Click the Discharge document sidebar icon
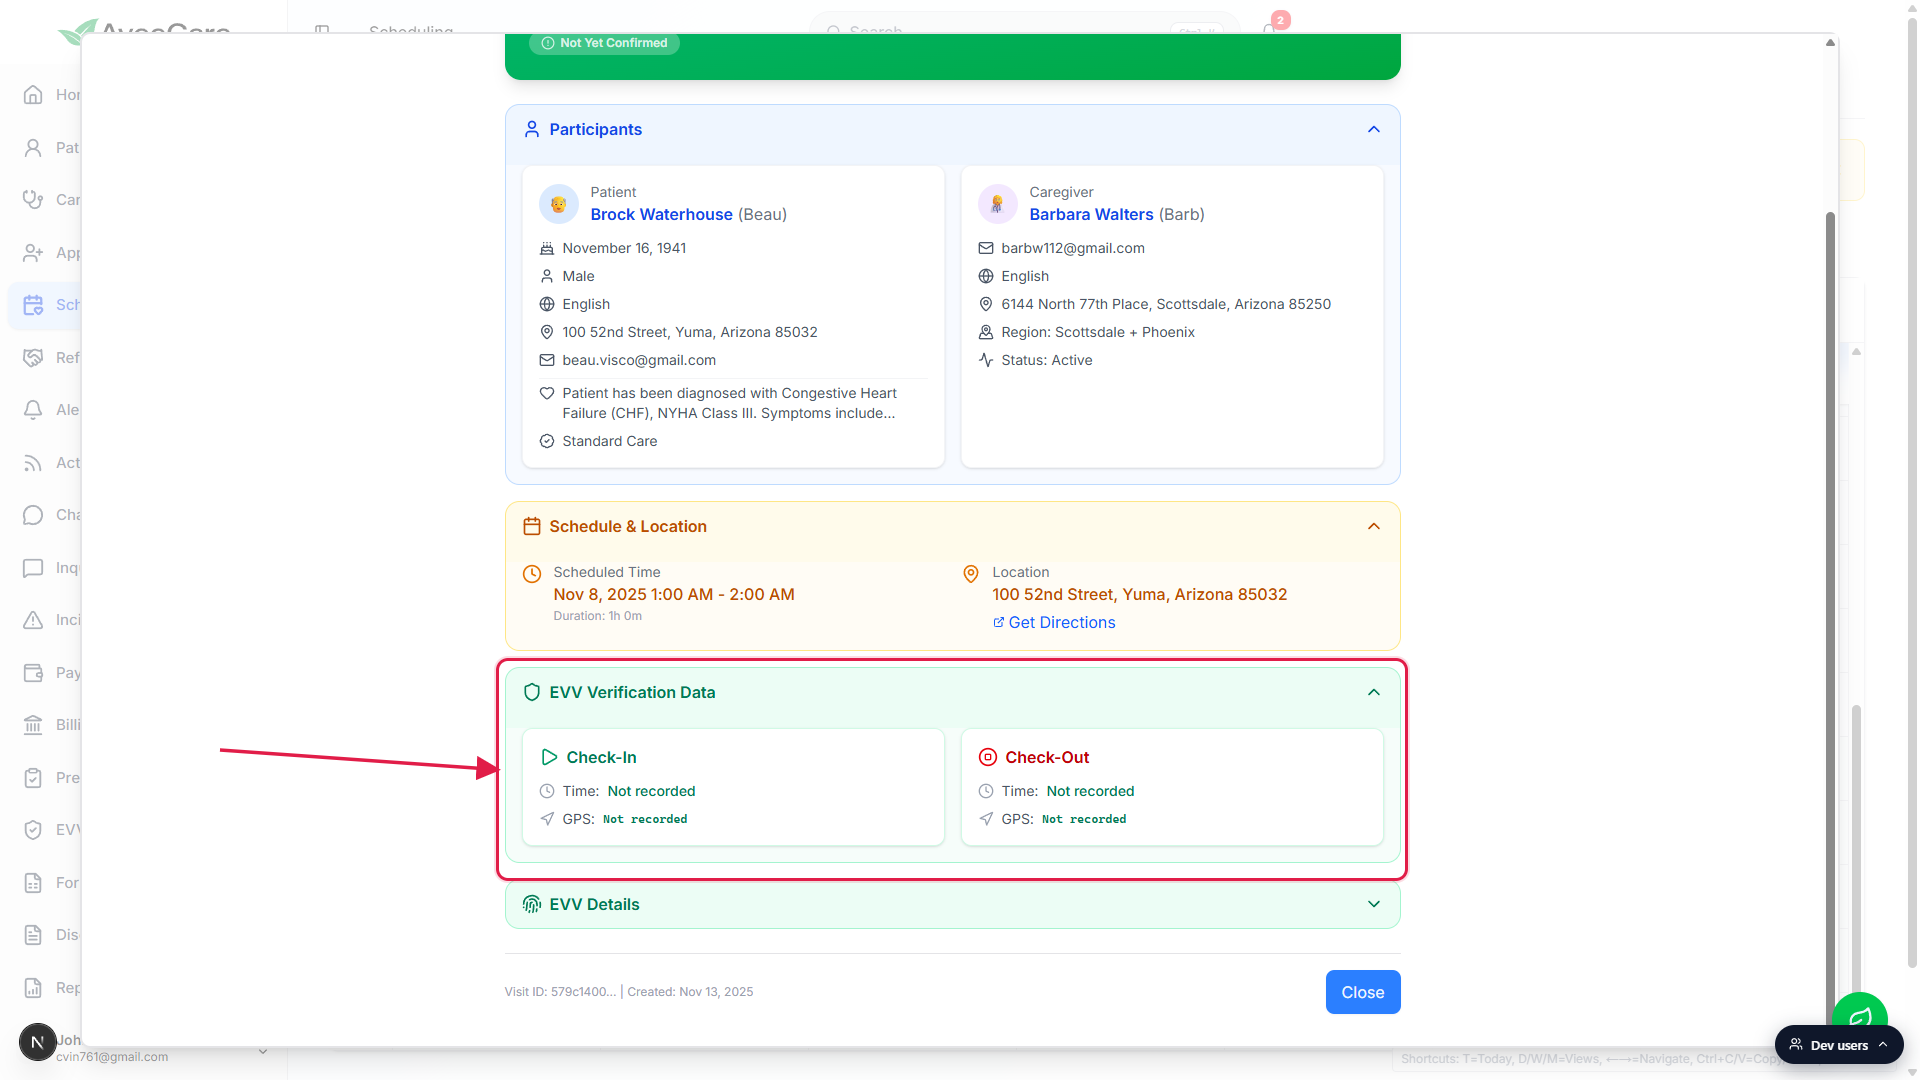The width and height of the screenshot is (1920, 1080). [x=33, y=935]
